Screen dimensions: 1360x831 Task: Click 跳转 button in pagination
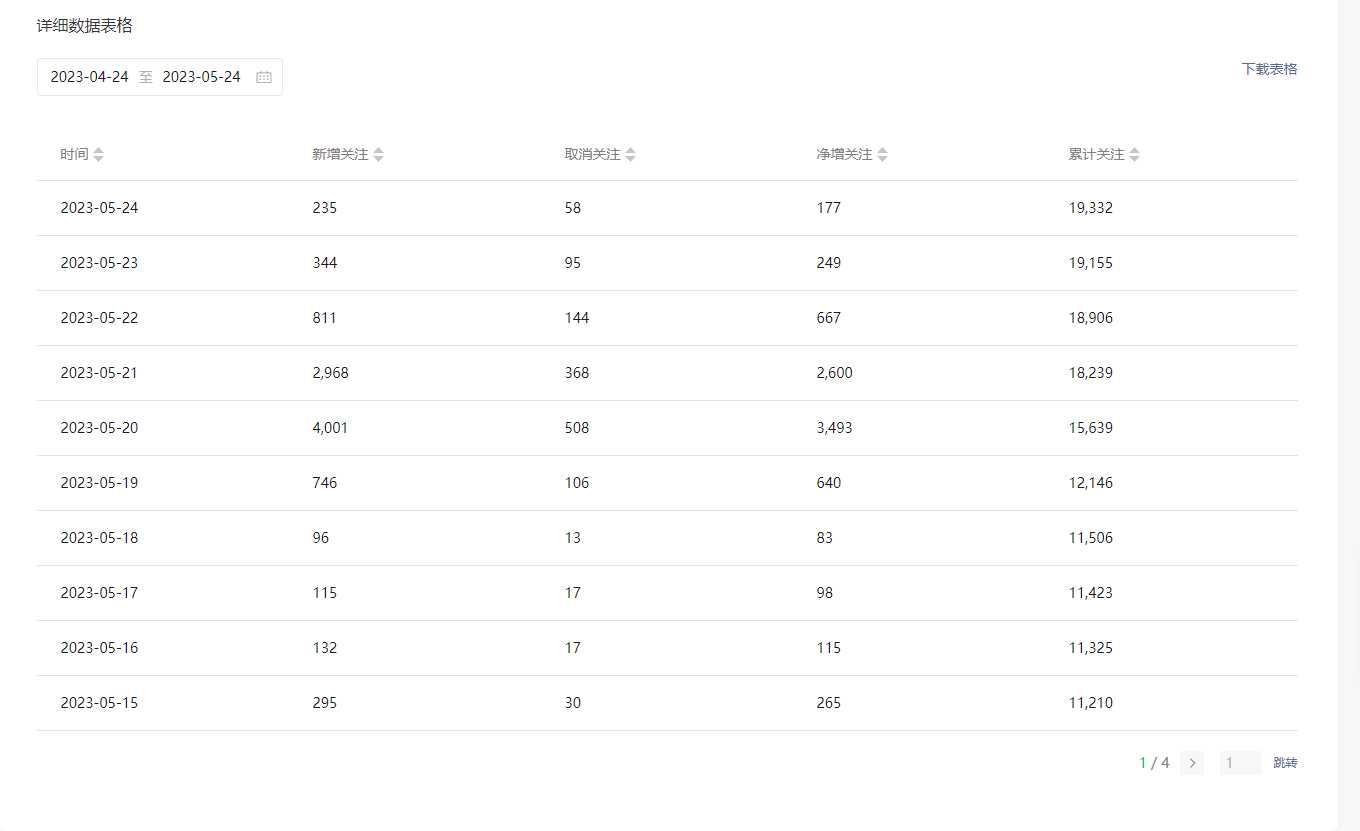click(x=1285, y=763)
